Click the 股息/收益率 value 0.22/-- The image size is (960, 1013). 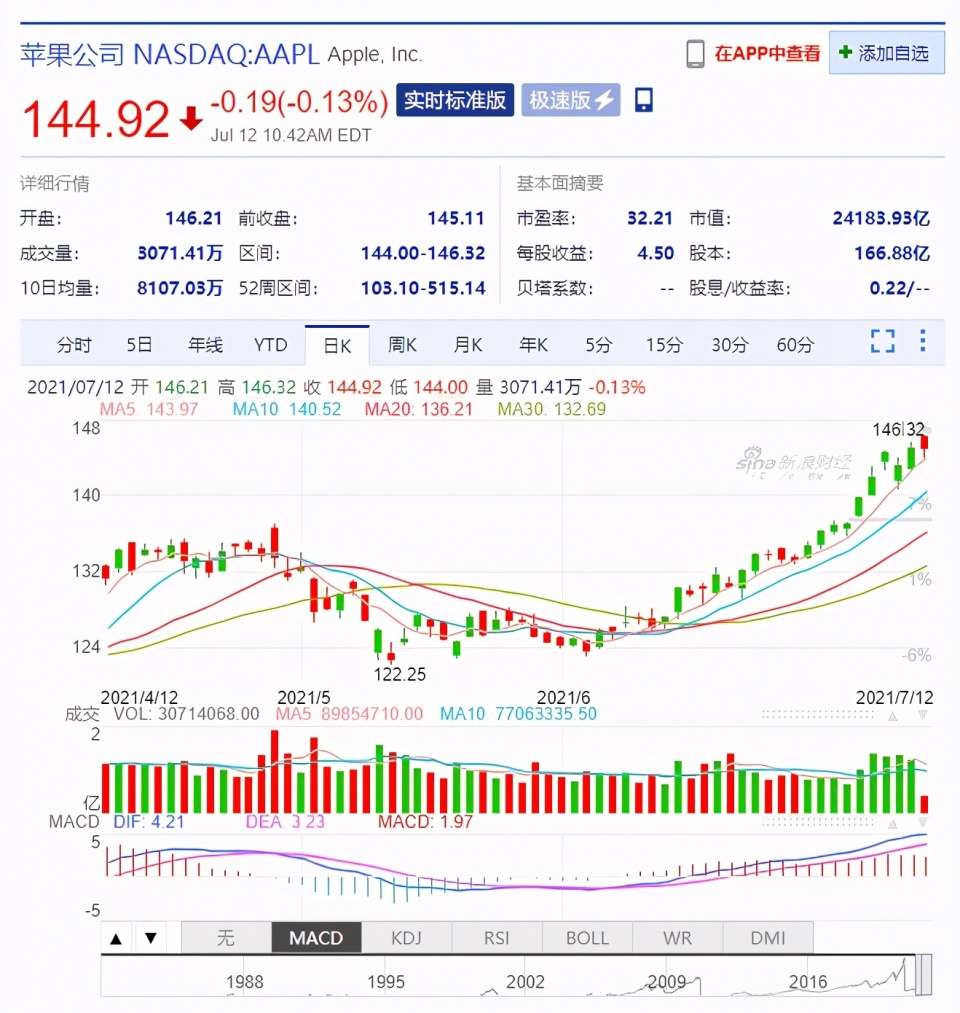[899, 288]
